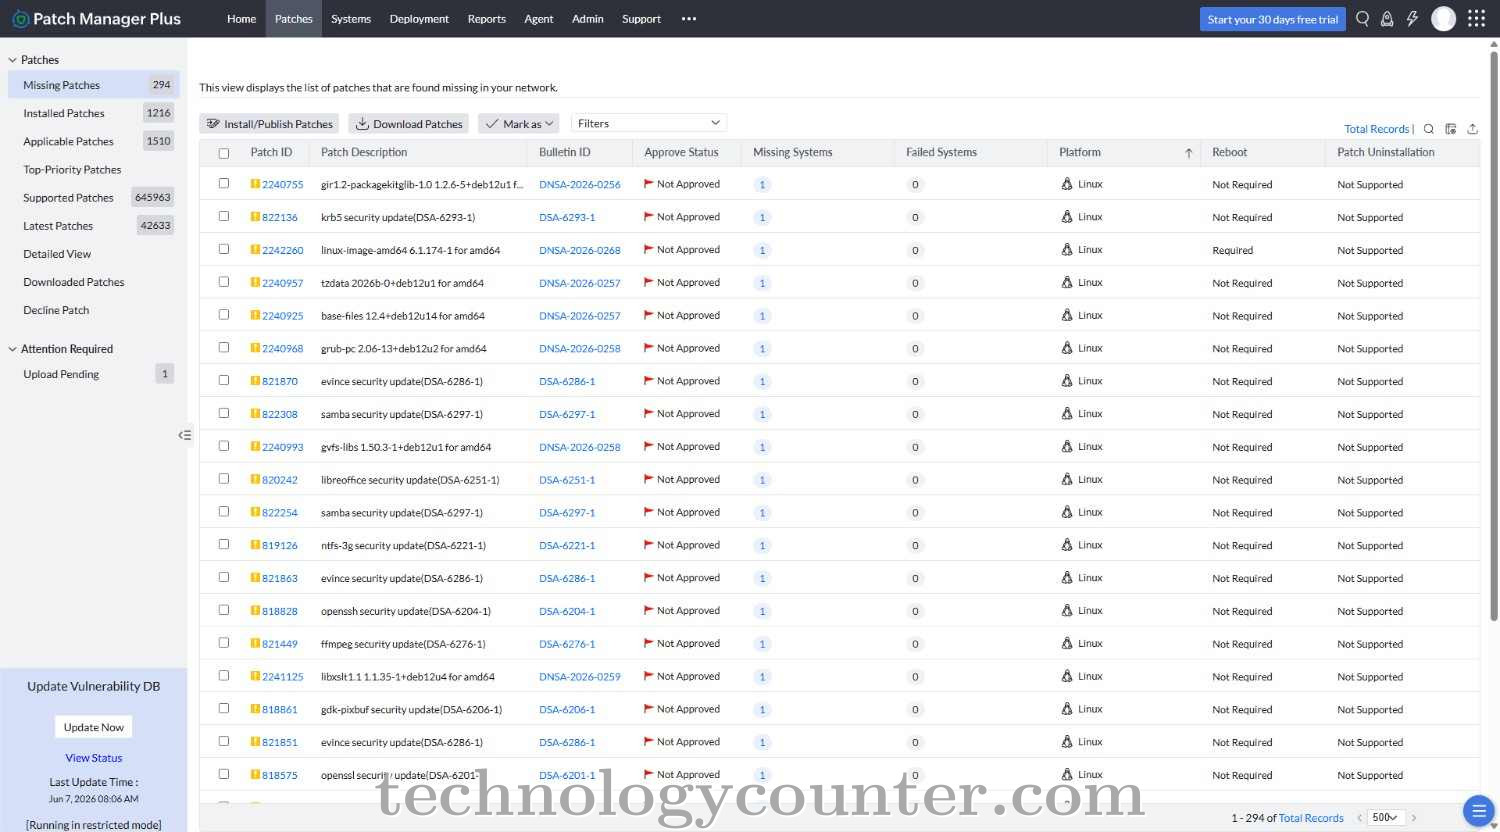The height and width of the screenshot is (832, 1500).
Task: Click the export table icon
Action: (1473, 129)
